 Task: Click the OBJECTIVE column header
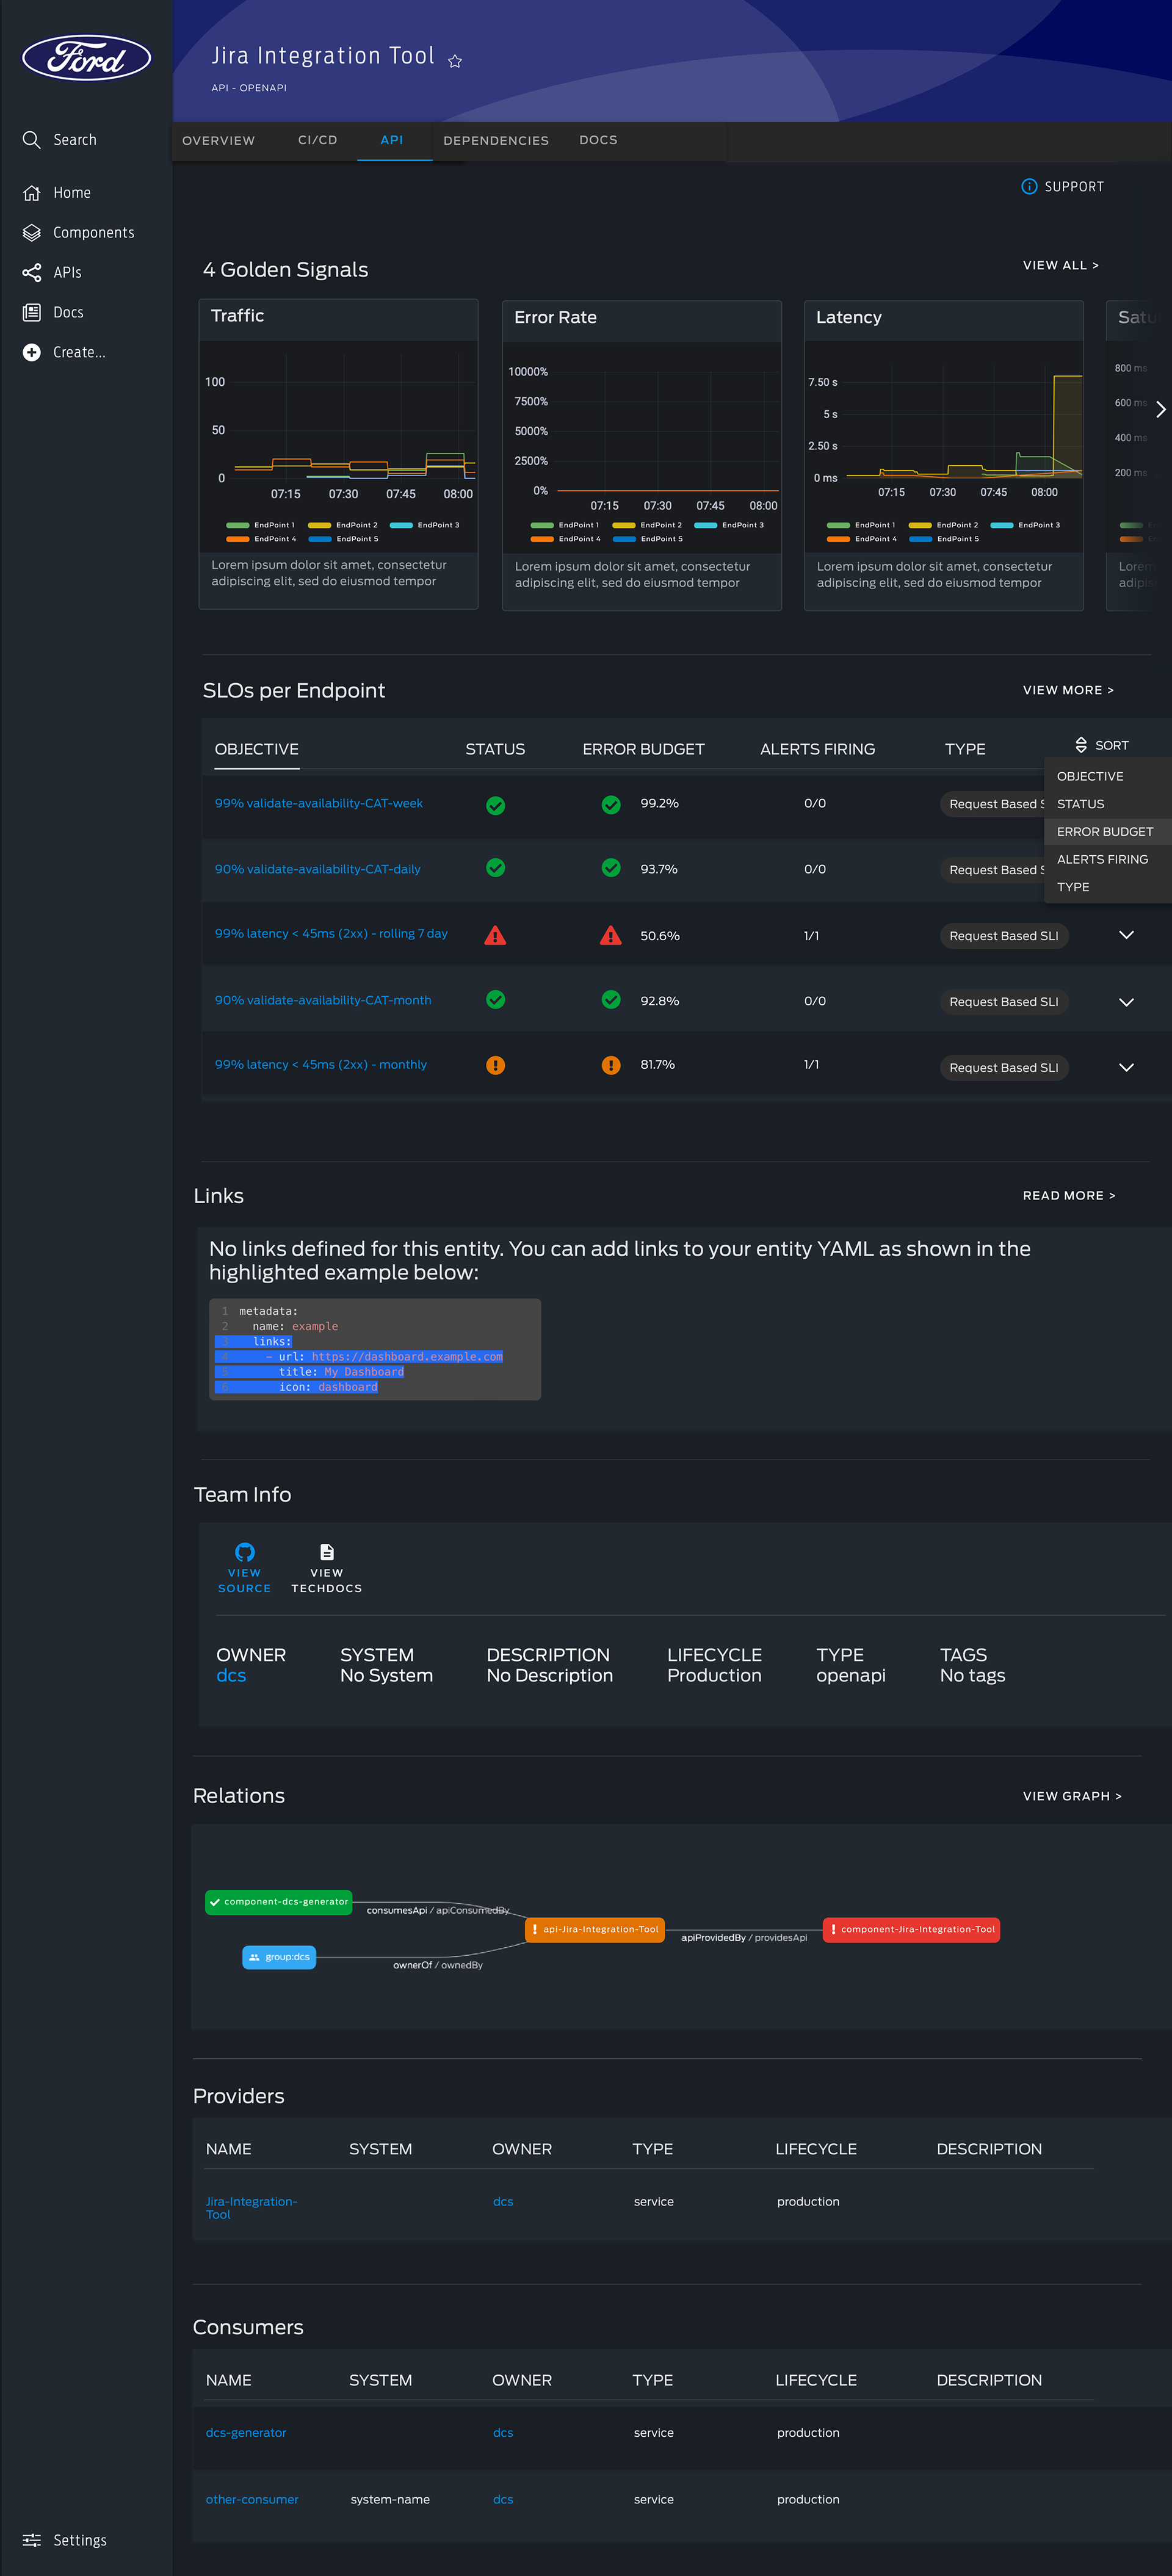pos(257,749)
